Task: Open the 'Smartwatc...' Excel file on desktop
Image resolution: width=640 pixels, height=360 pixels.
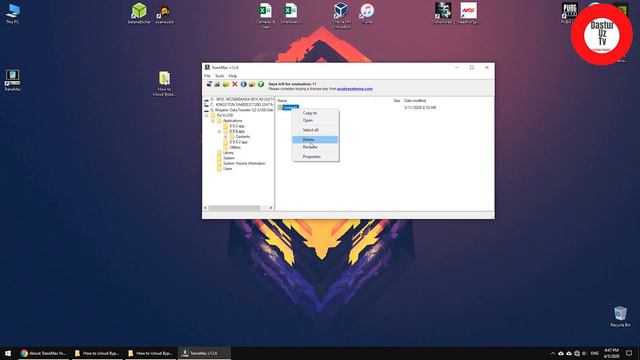Action: (x=290, y=13)
